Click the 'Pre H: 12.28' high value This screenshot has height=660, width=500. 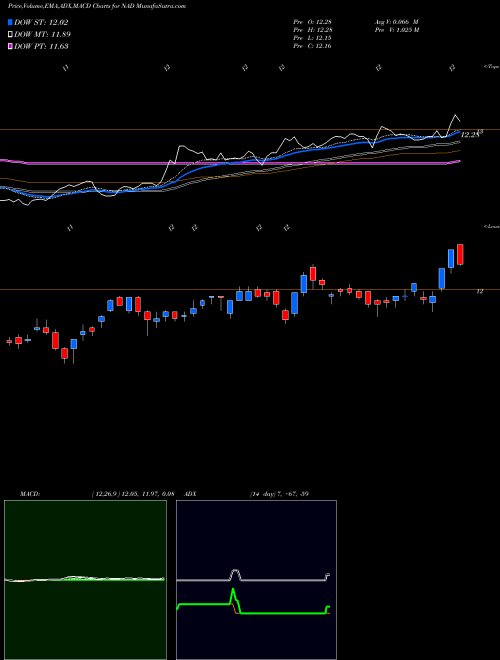point(314,29)
